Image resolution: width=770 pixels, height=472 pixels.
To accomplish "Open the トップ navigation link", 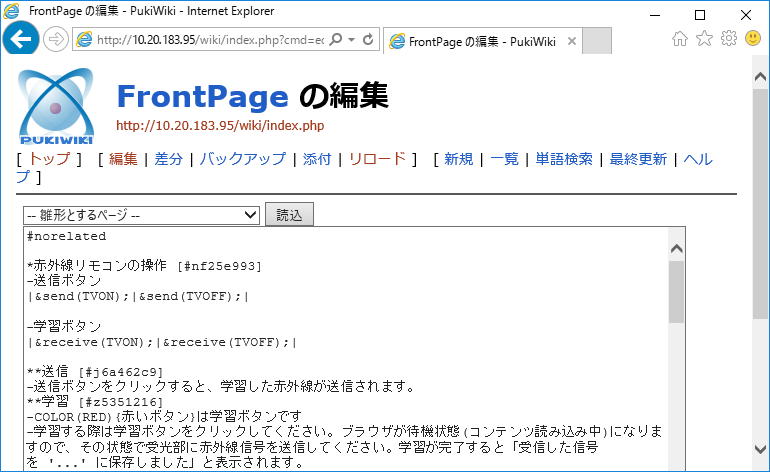I will [49, 159].
